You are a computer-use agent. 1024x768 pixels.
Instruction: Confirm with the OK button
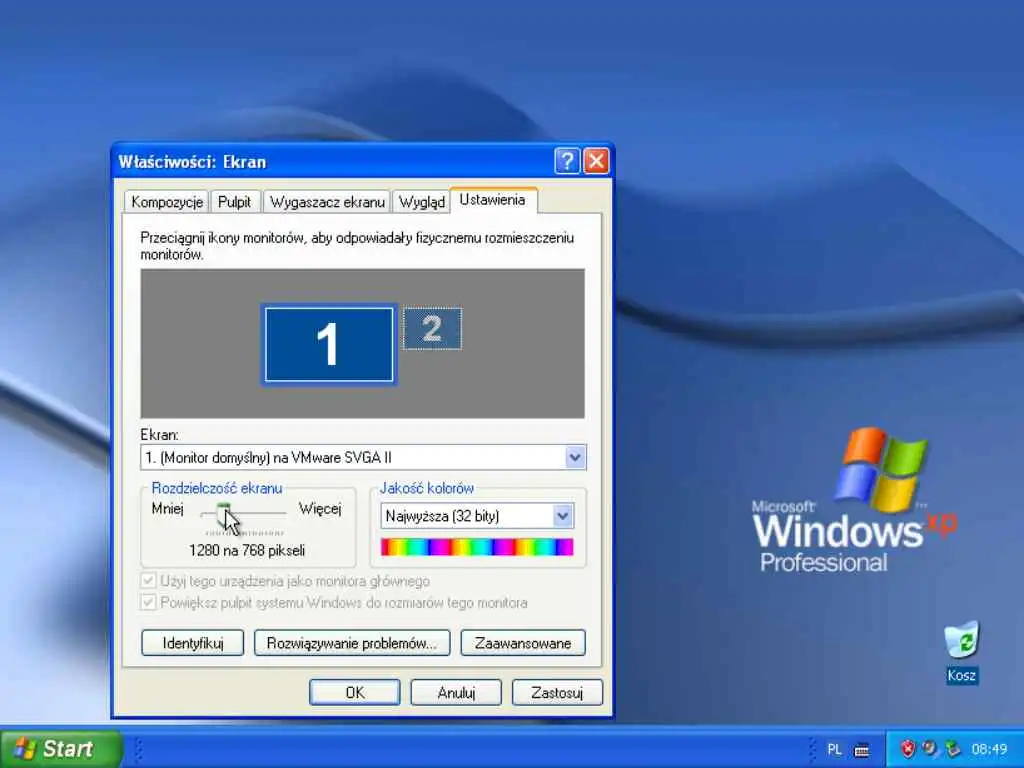[x=355, y=693]
